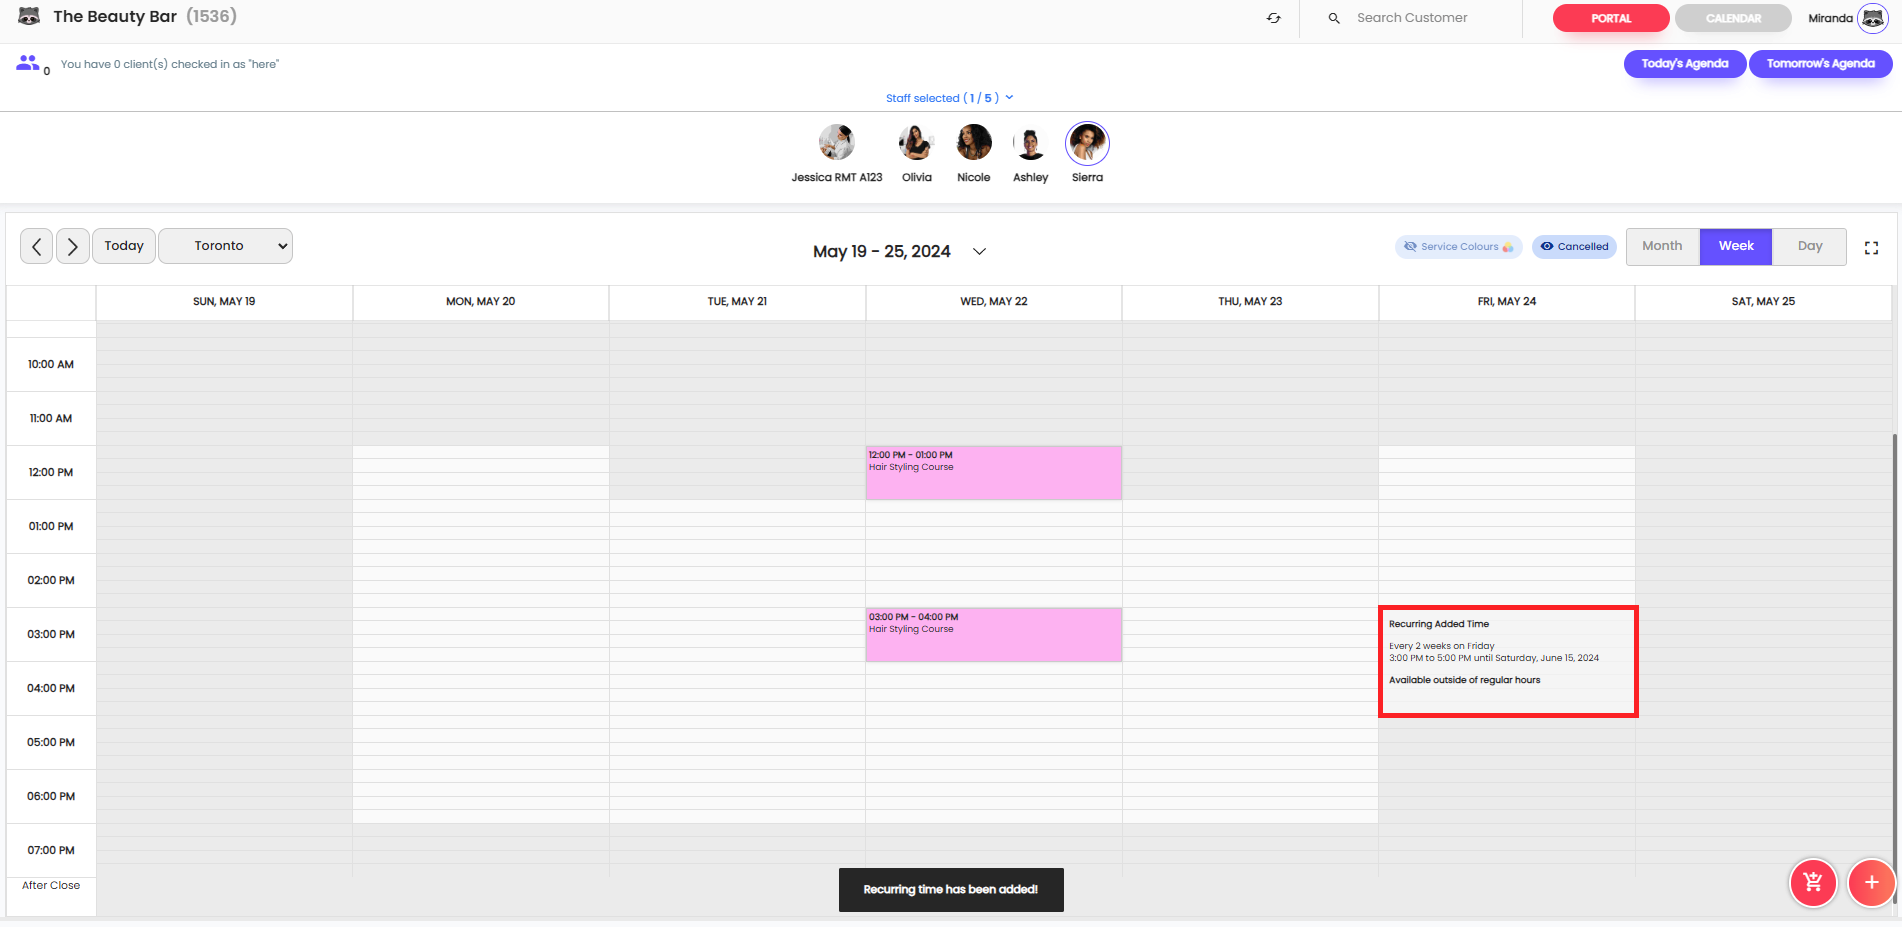Go to previous week arrow

point(37,246)
